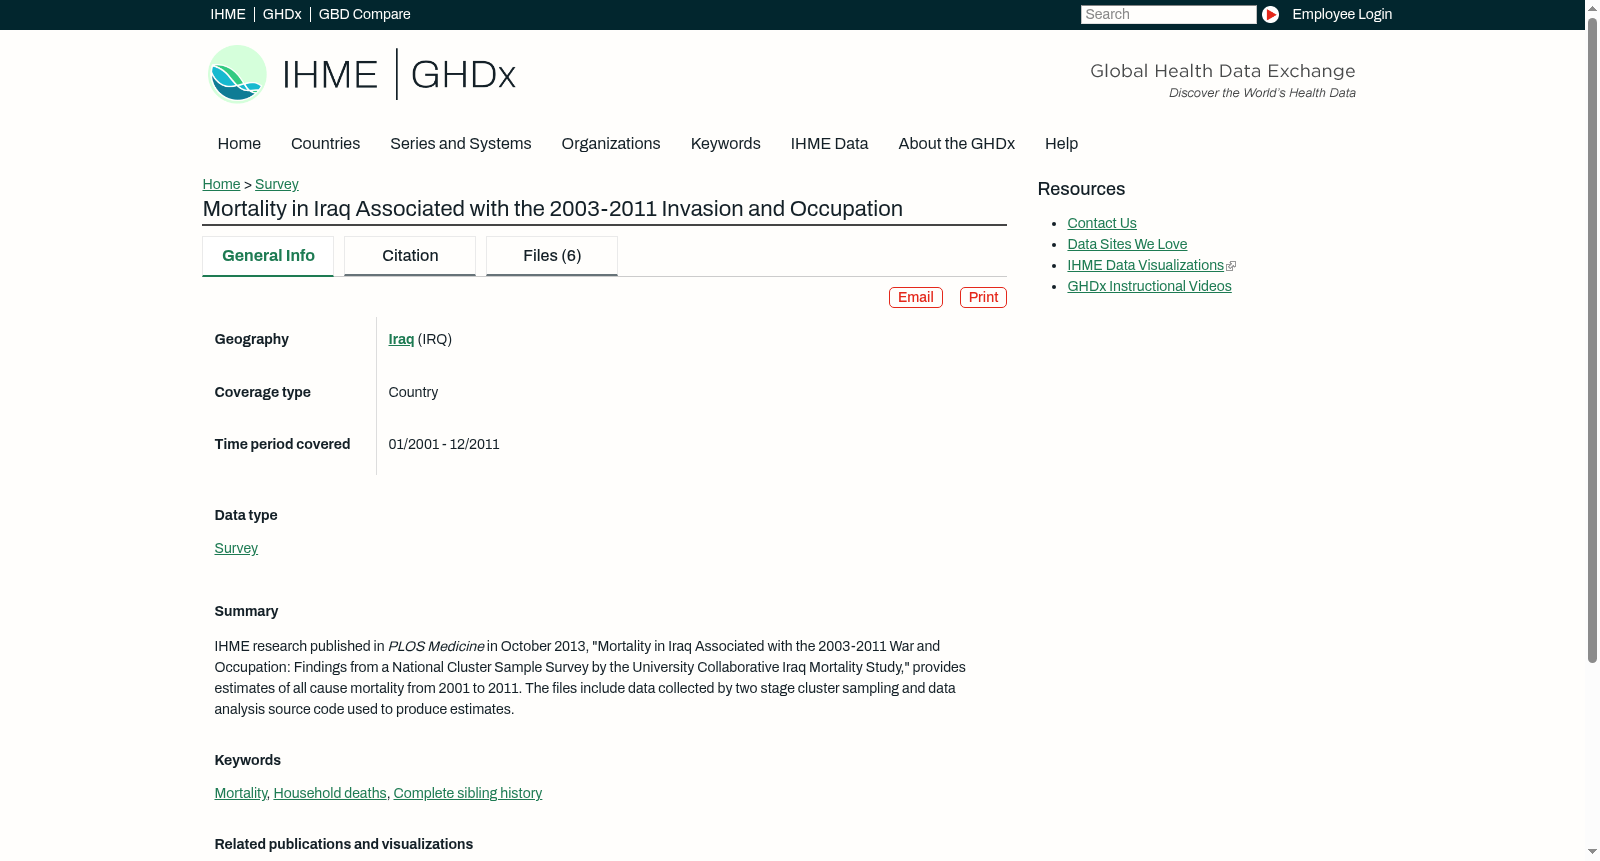Click the page title Mortality in Iraq heading
1600x861 pixels.
coord(552,209)
